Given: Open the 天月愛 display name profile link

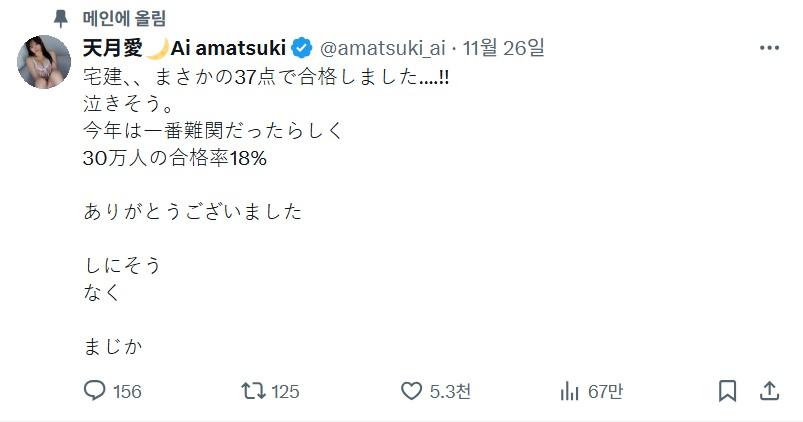Looking at the screenshot, I should click(x=112, y=48).
